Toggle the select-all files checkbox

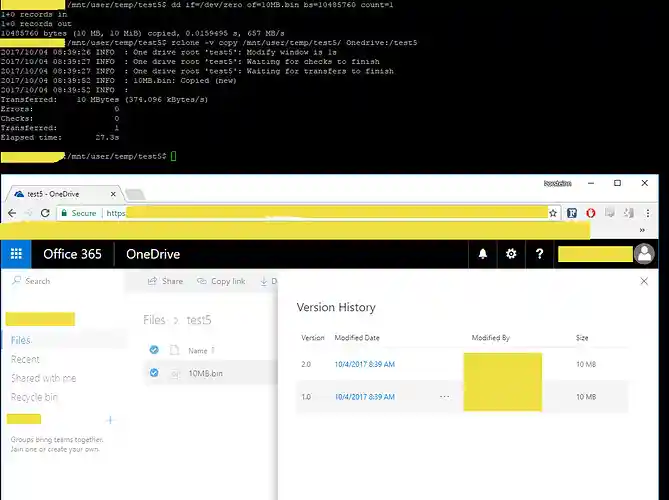[x=154, y=350]
